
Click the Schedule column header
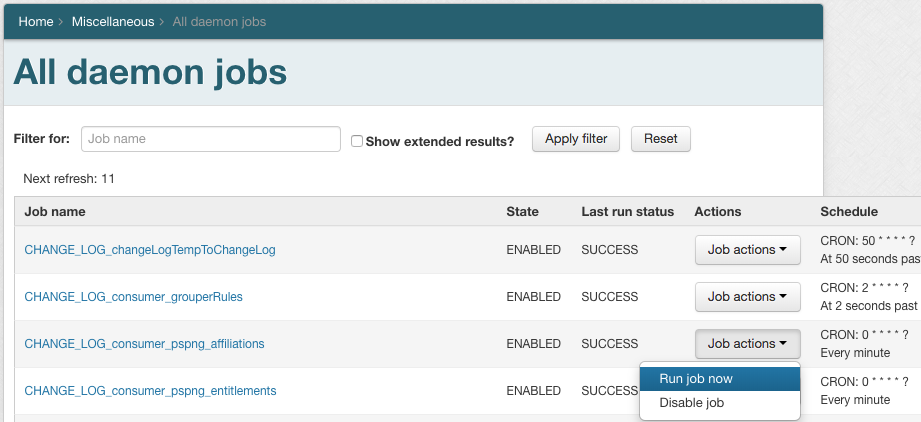pyautogui.click(x=849, y=212)
